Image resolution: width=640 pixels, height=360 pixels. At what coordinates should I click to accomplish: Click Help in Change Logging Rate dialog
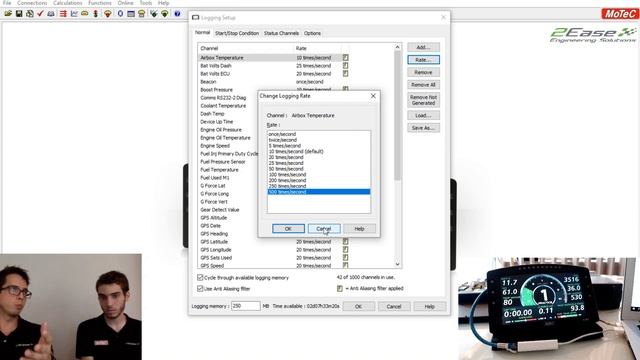click(359, 229)
